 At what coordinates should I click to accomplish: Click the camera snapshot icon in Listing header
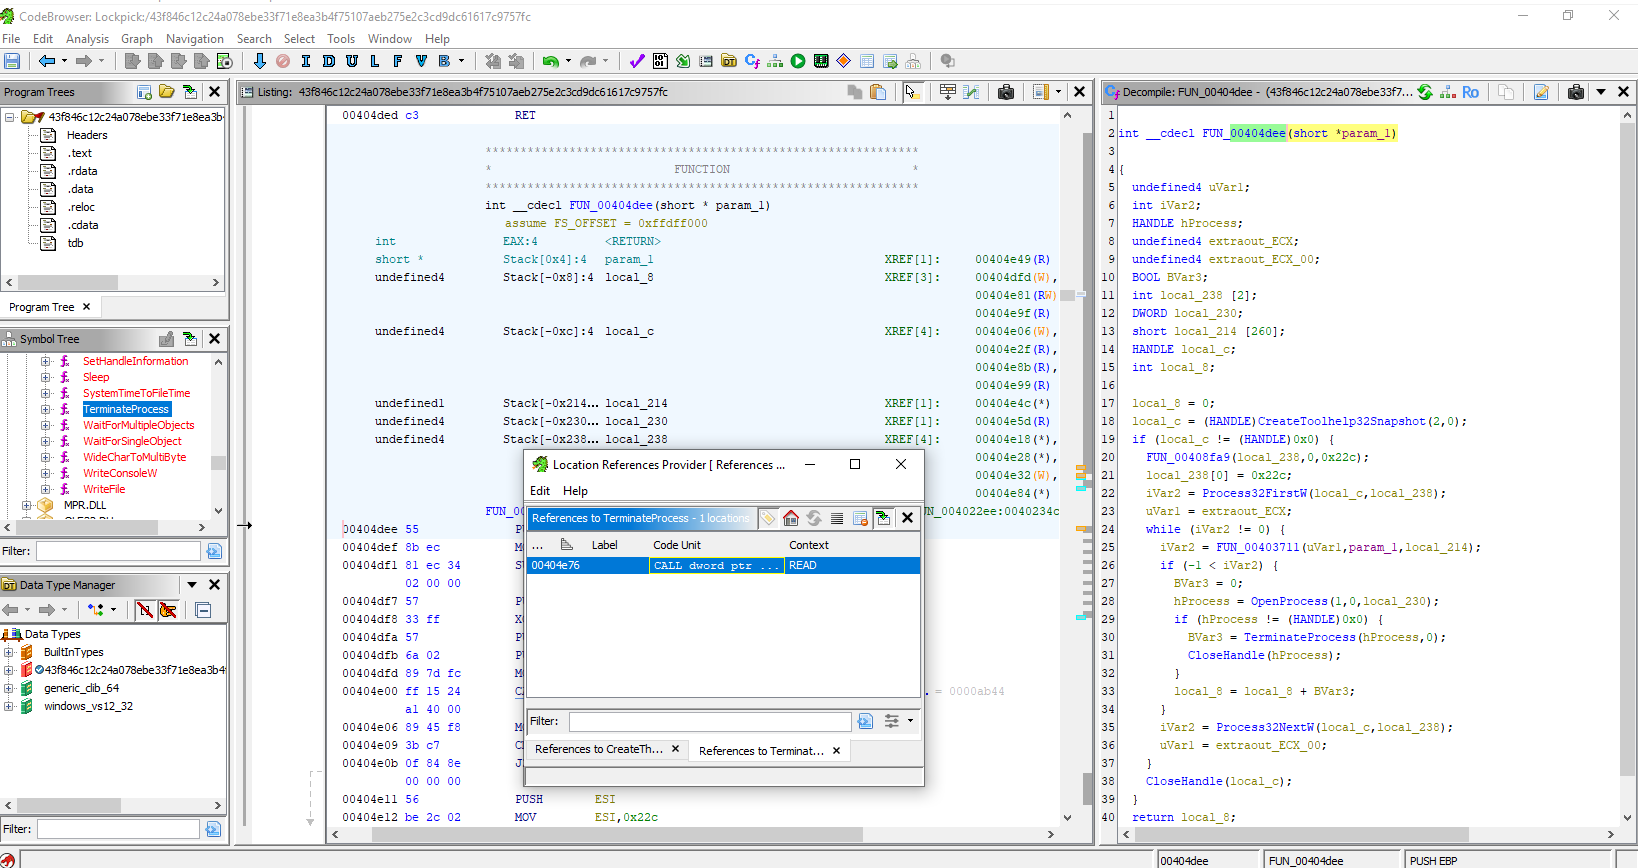(x=1006, y=92)
